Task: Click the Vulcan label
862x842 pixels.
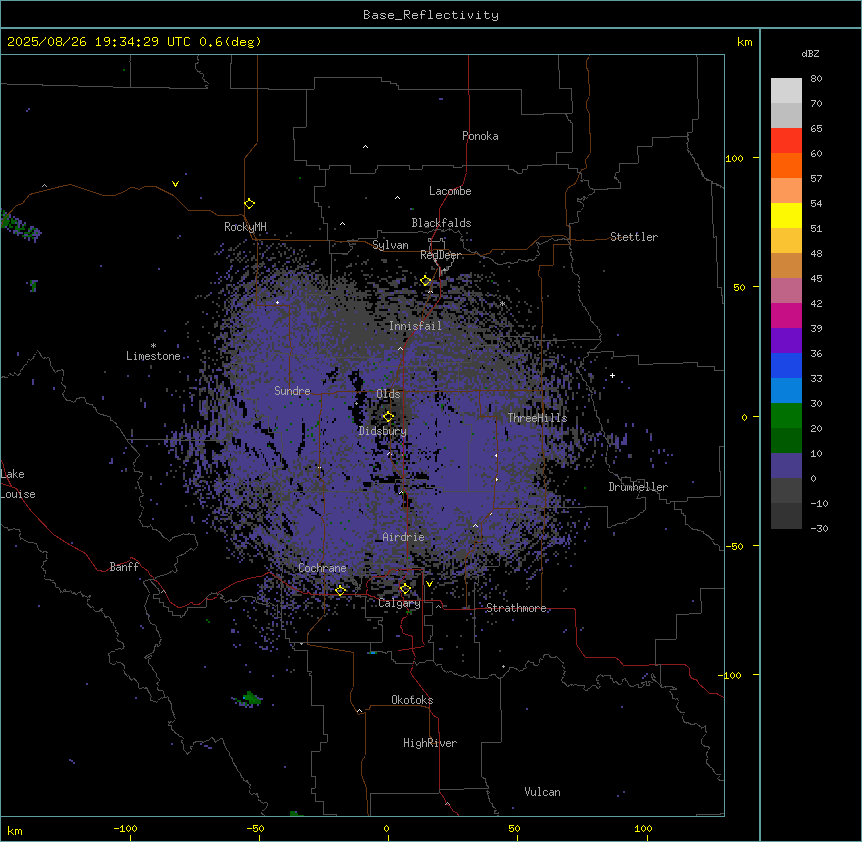Action: pos(543,792)
